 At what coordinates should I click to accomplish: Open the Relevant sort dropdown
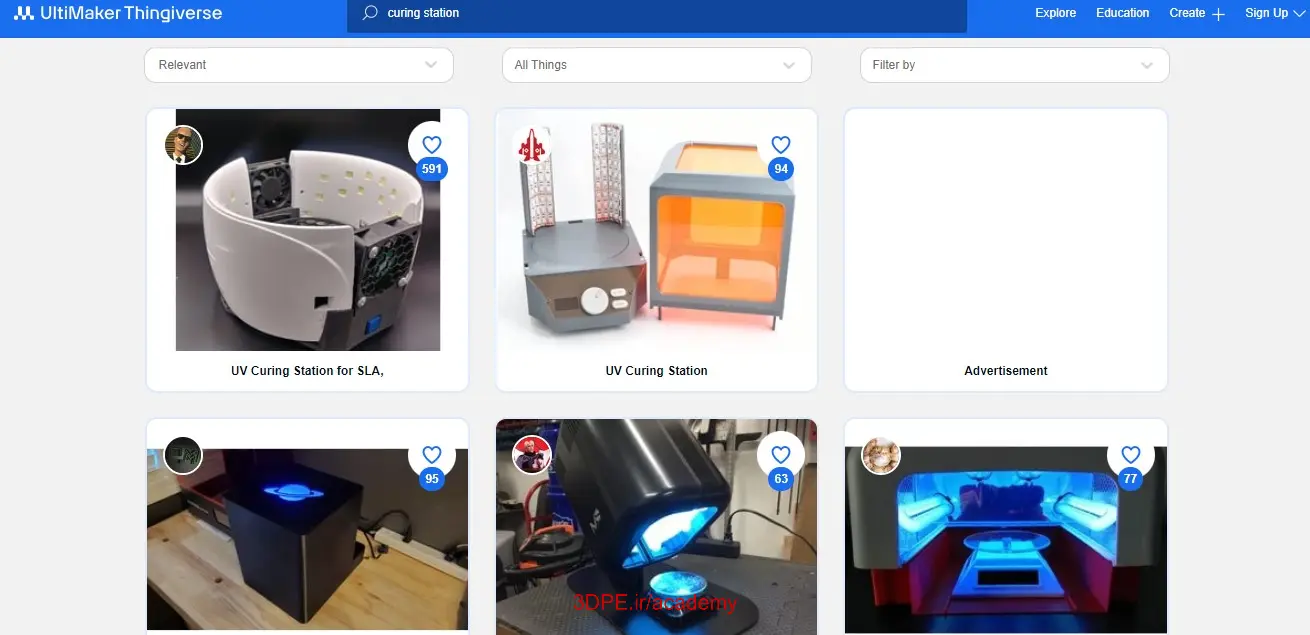coord(299,65)
